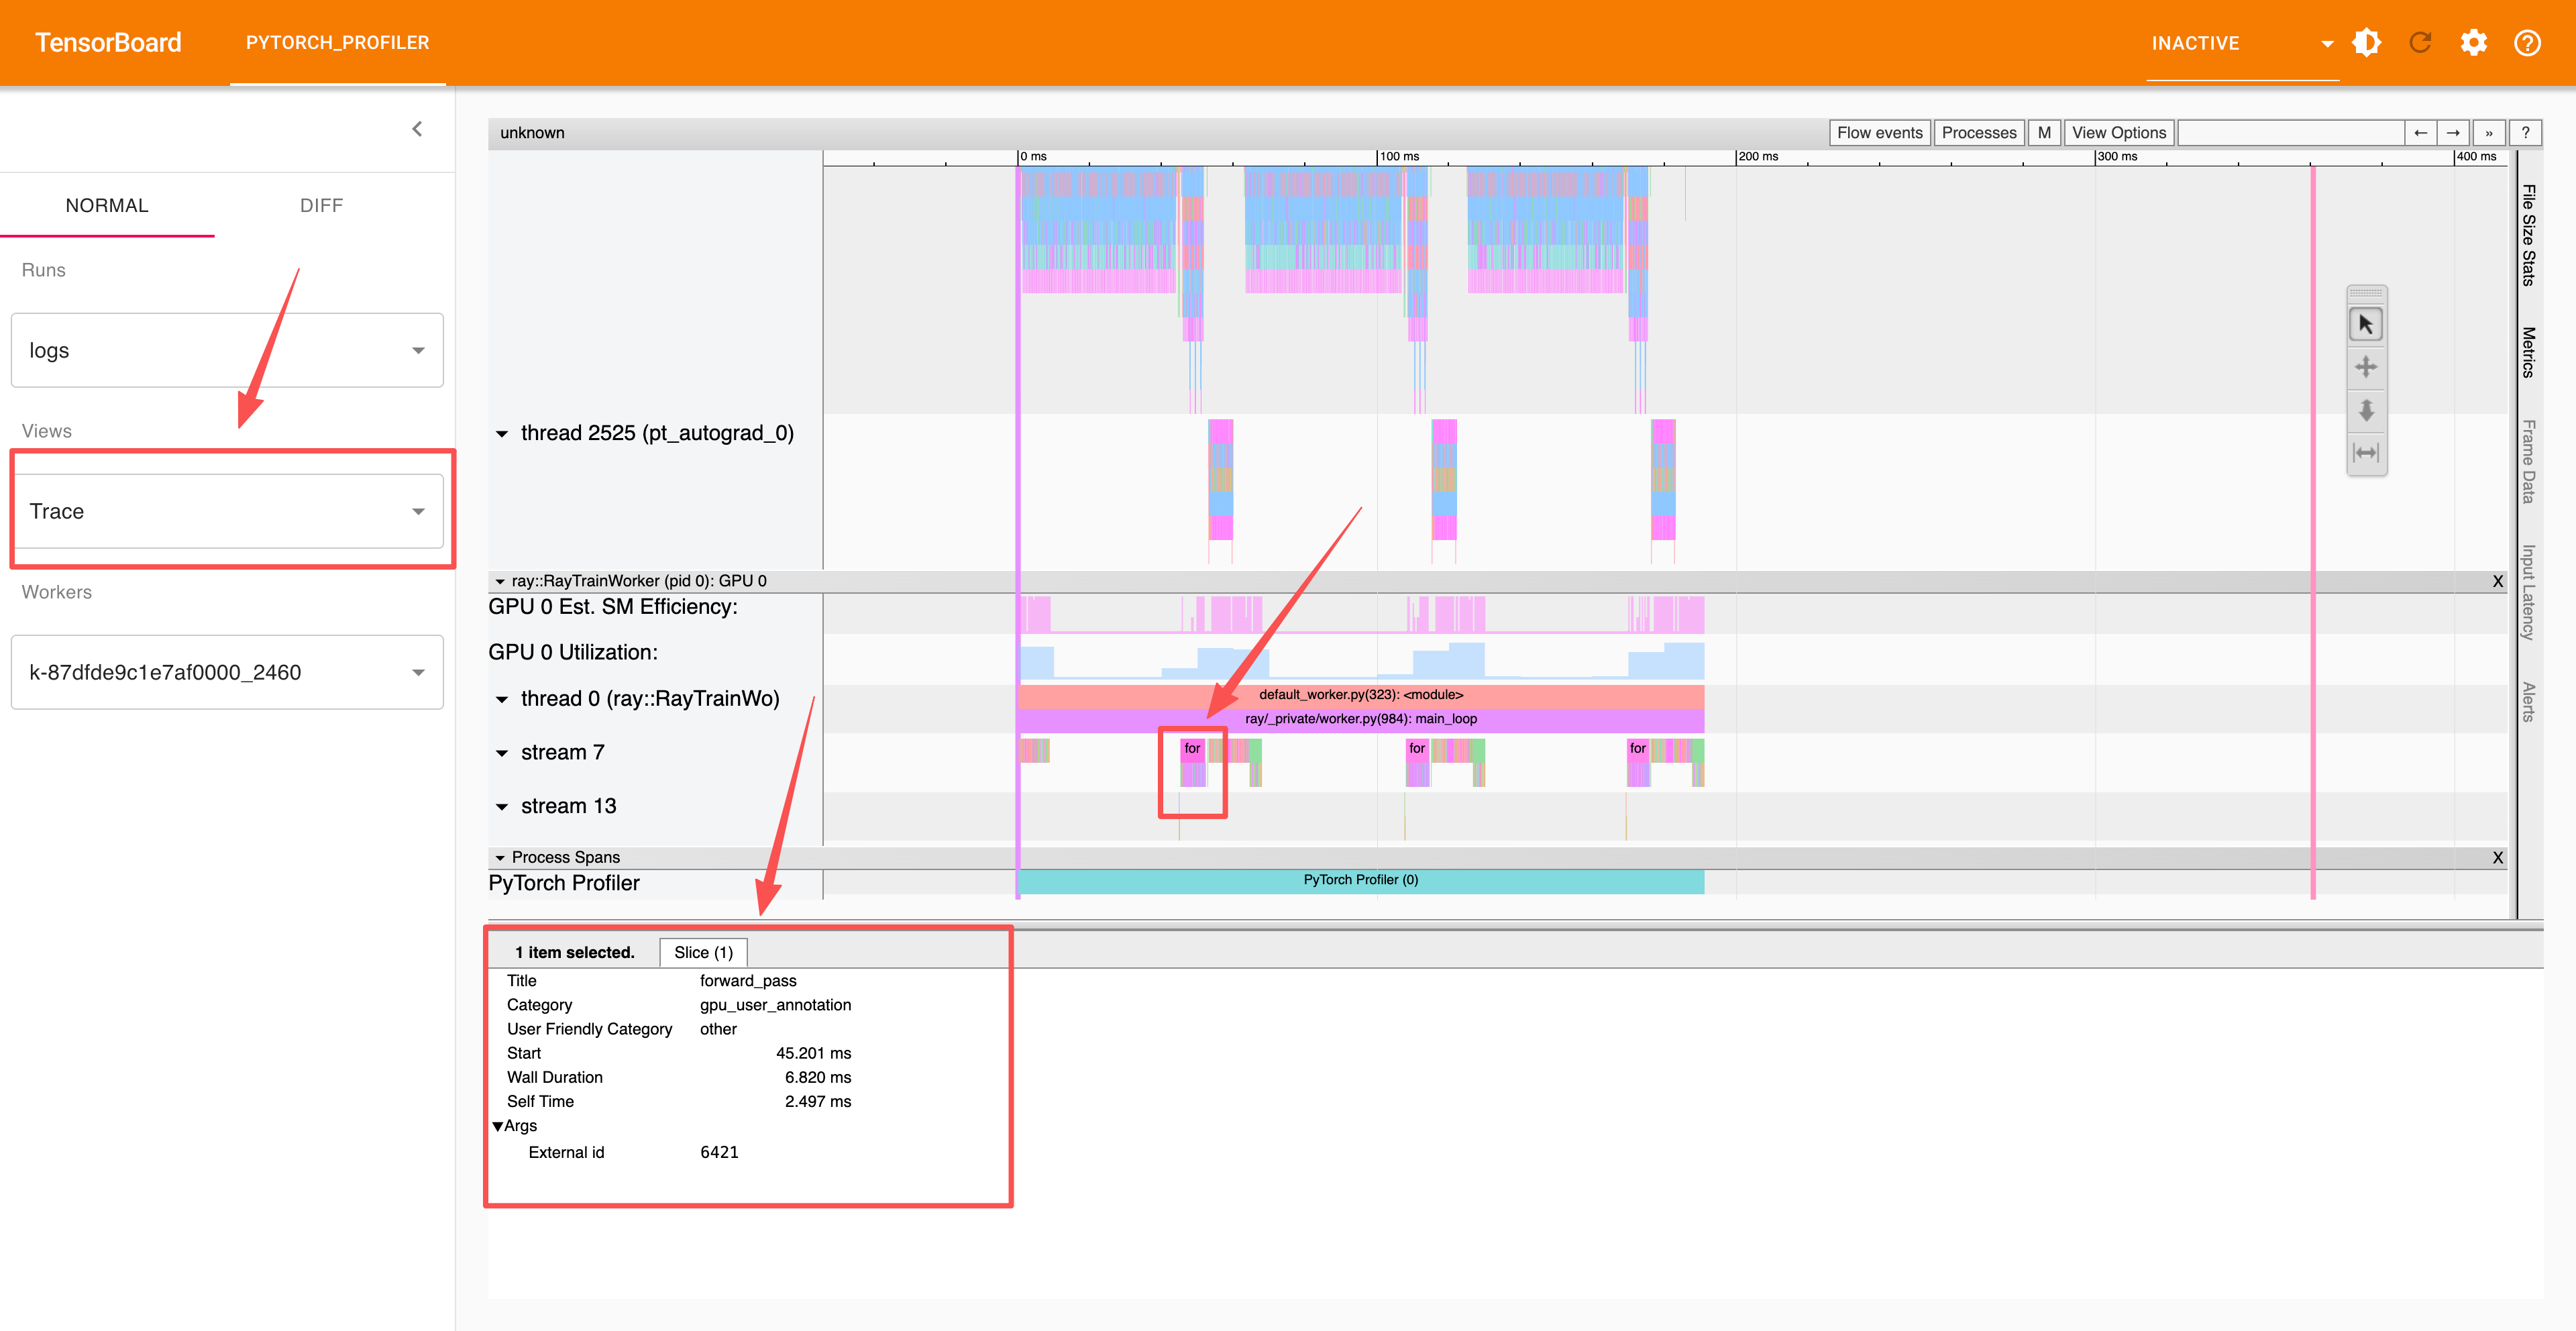Open TensorBoard settings gear

(2473, 43)
